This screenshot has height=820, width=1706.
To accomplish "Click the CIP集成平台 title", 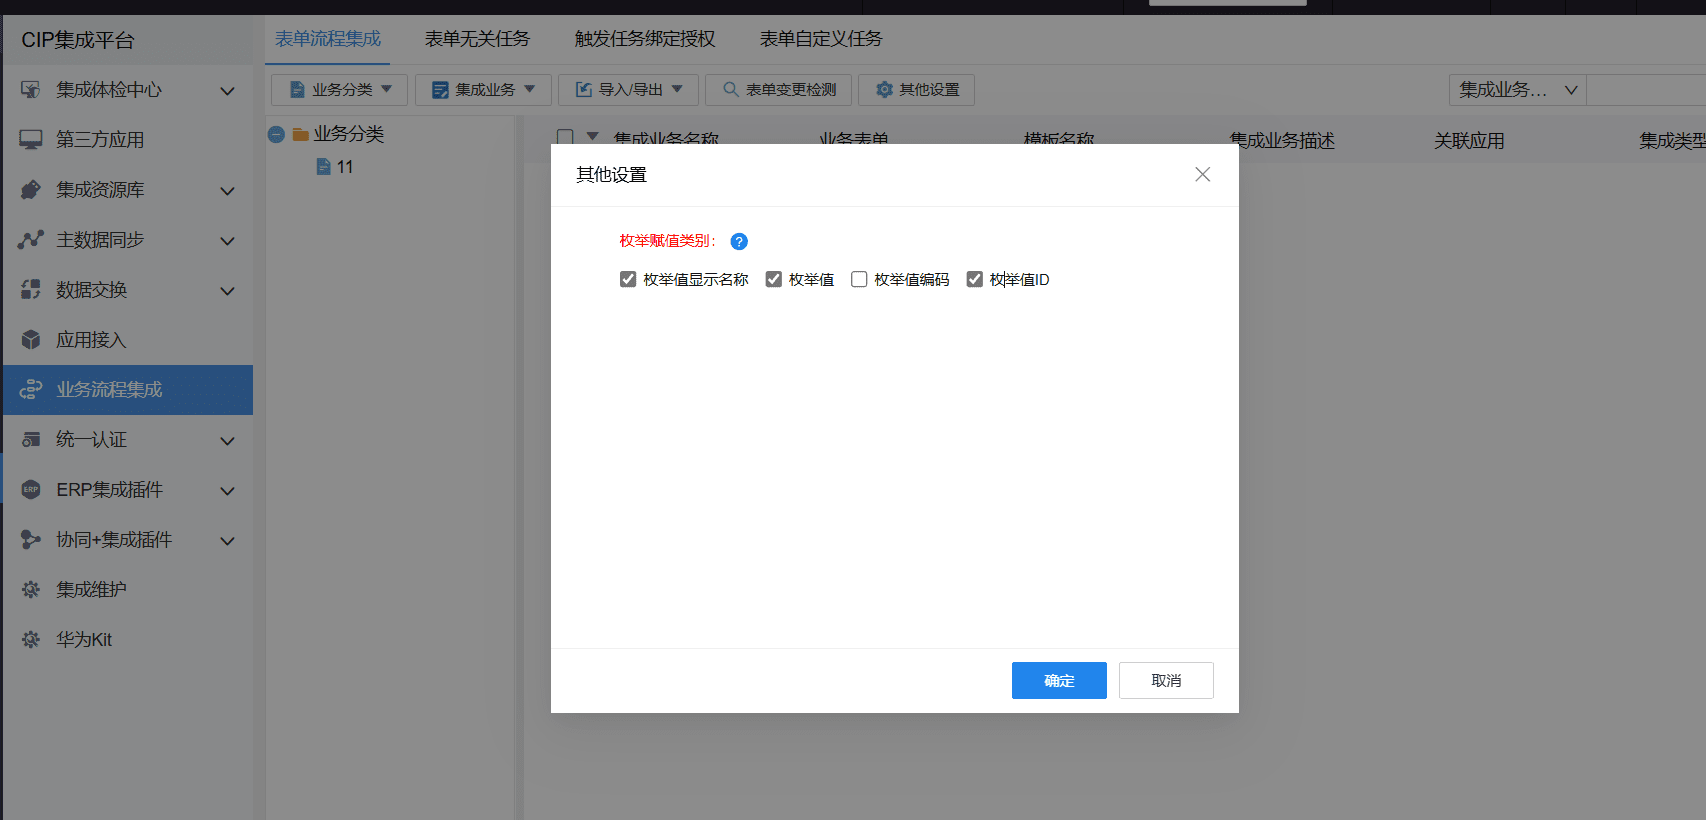I will coord(78,40).
